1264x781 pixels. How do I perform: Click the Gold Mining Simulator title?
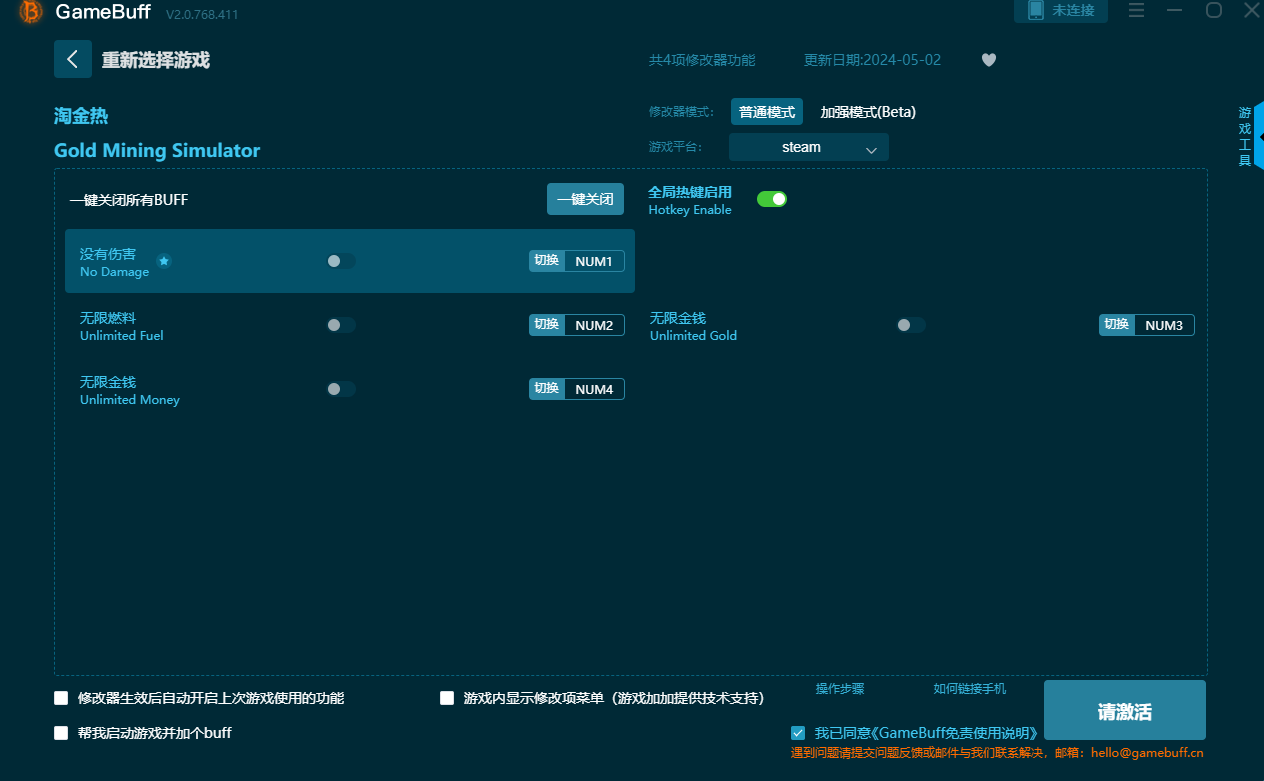pos(157,150)
